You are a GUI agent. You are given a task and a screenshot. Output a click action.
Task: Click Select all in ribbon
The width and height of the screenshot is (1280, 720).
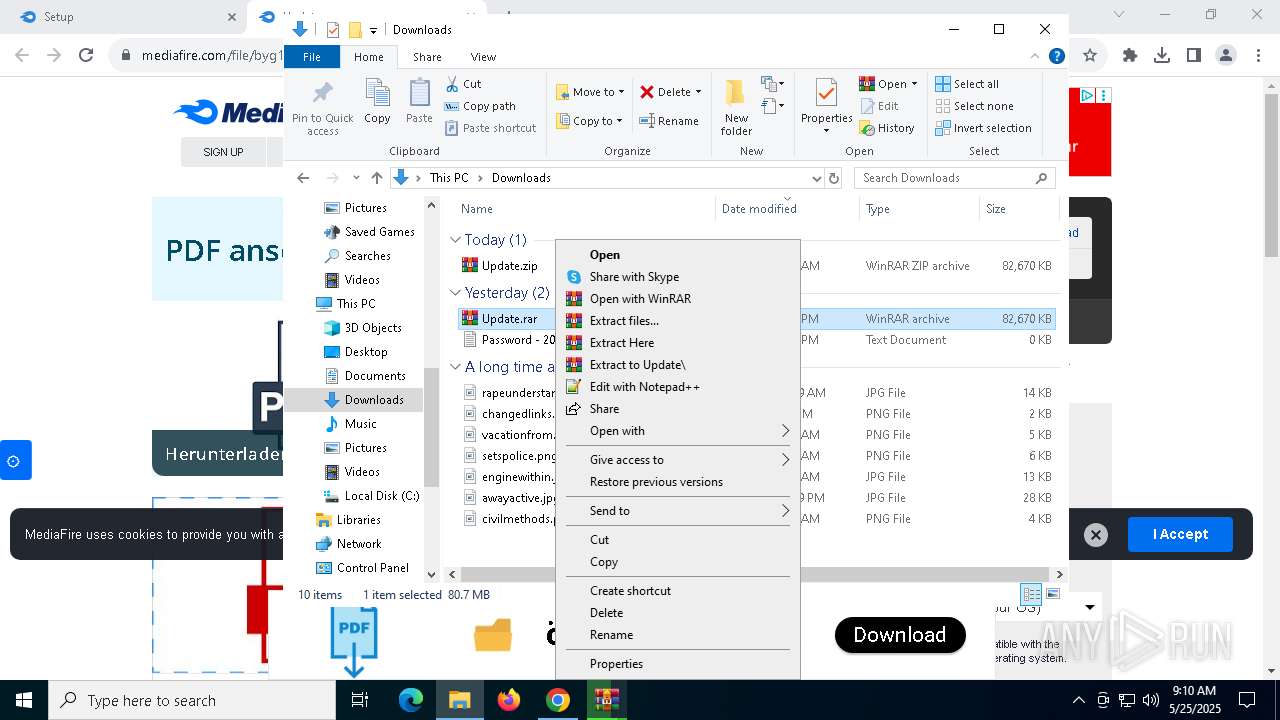966,84
